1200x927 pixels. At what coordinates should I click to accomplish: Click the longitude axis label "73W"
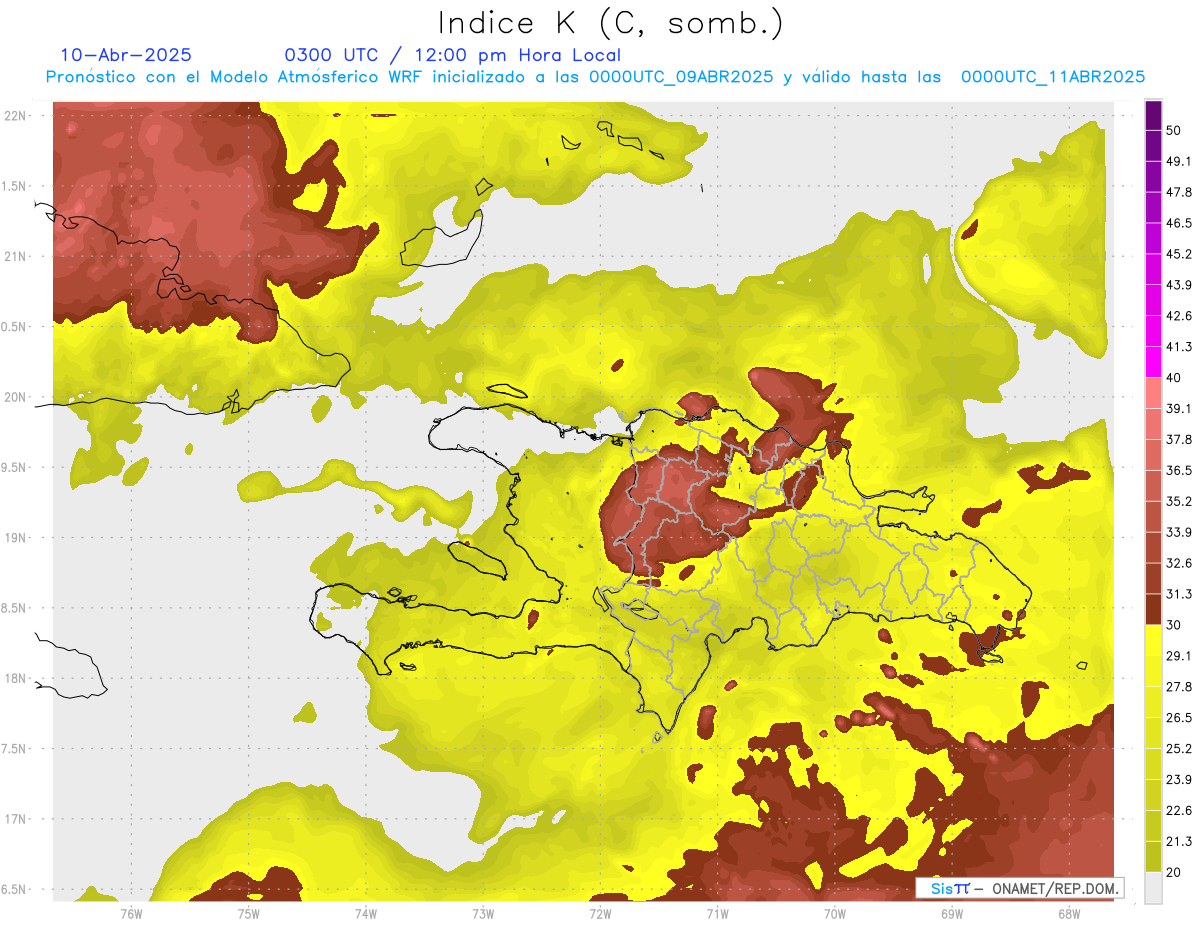pos(482,913)
